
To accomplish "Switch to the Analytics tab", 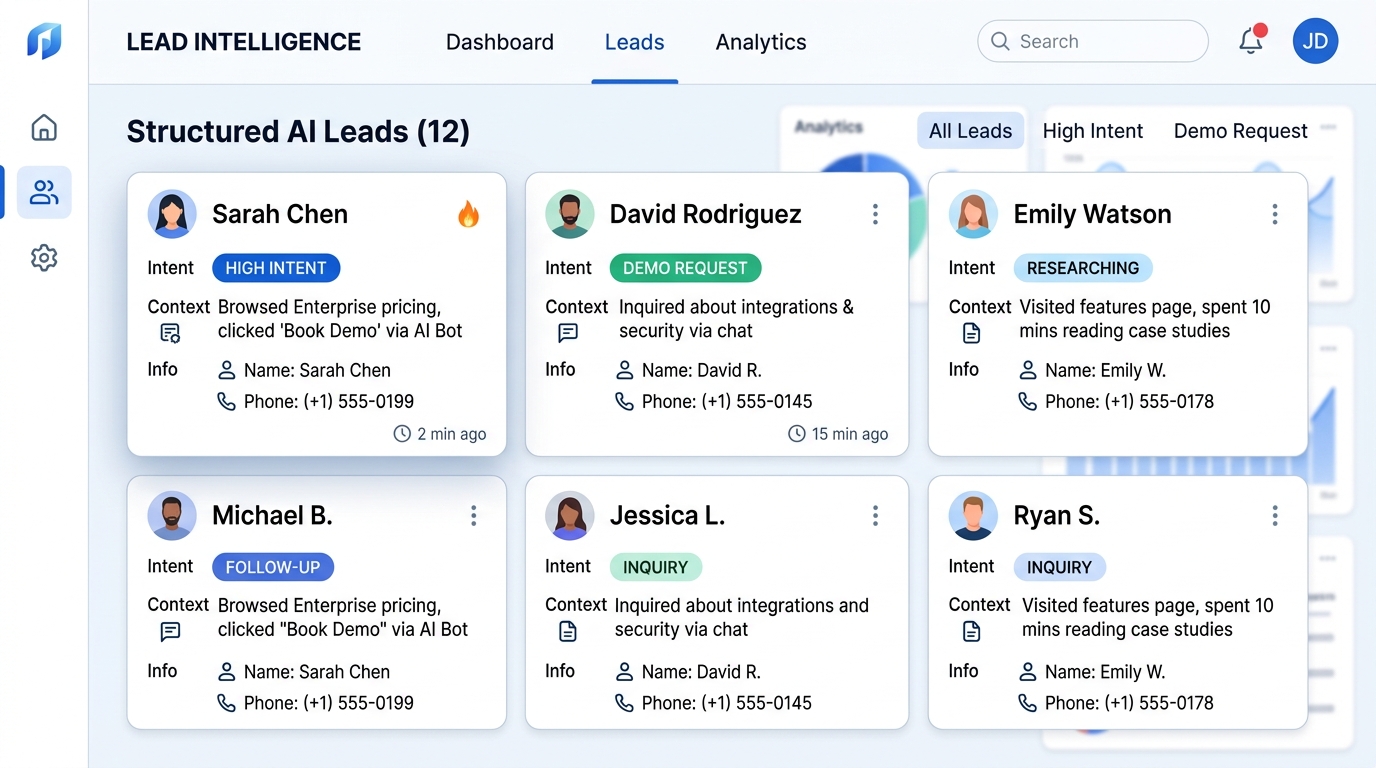I will (761, 42).
